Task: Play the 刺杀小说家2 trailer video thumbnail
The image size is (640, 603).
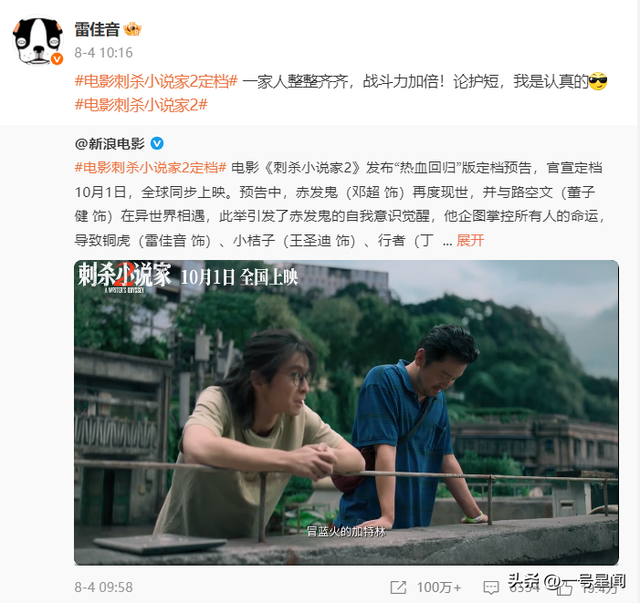Action: tap(346, 412)
